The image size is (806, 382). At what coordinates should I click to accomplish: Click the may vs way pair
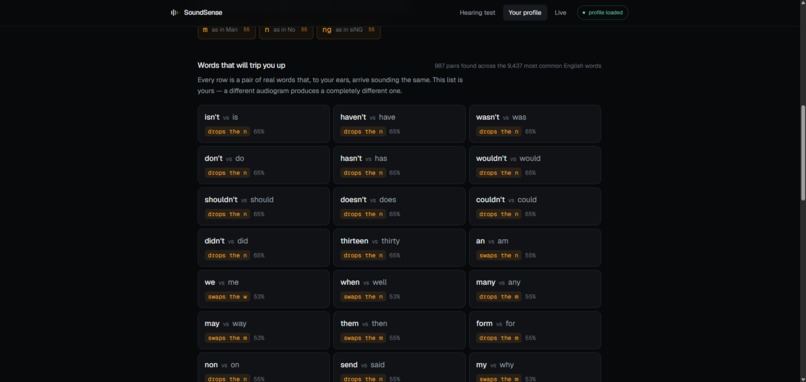[x=264, y=330]
